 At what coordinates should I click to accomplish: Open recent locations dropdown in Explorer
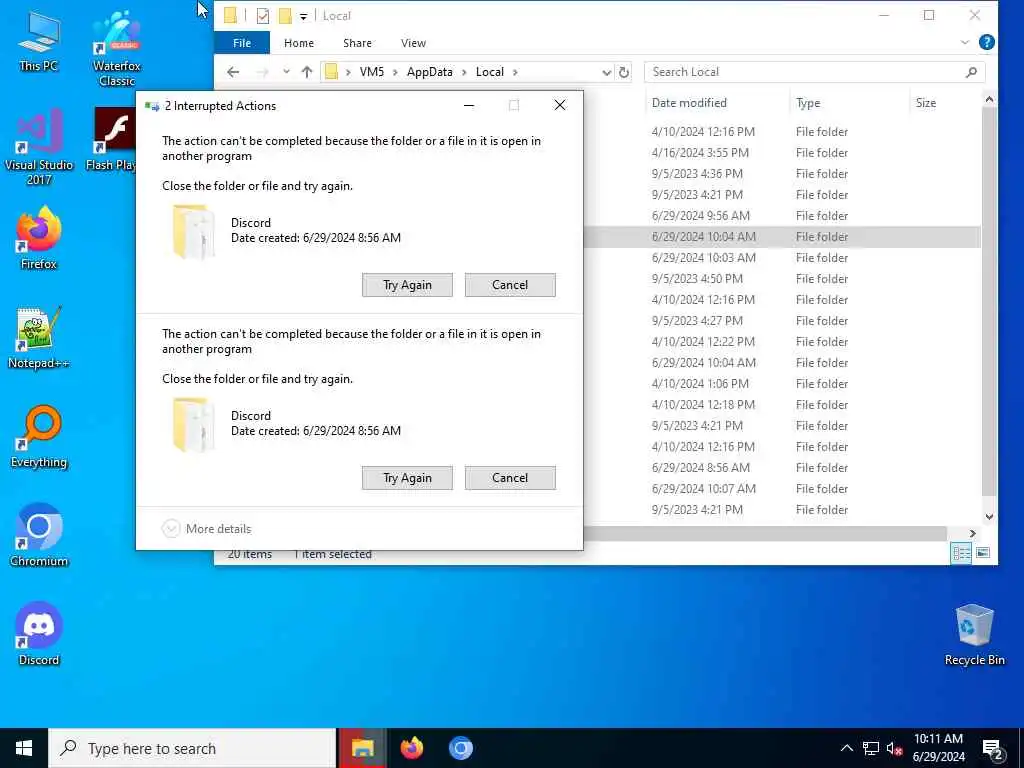pyautogui.click(x=286, y=72)
